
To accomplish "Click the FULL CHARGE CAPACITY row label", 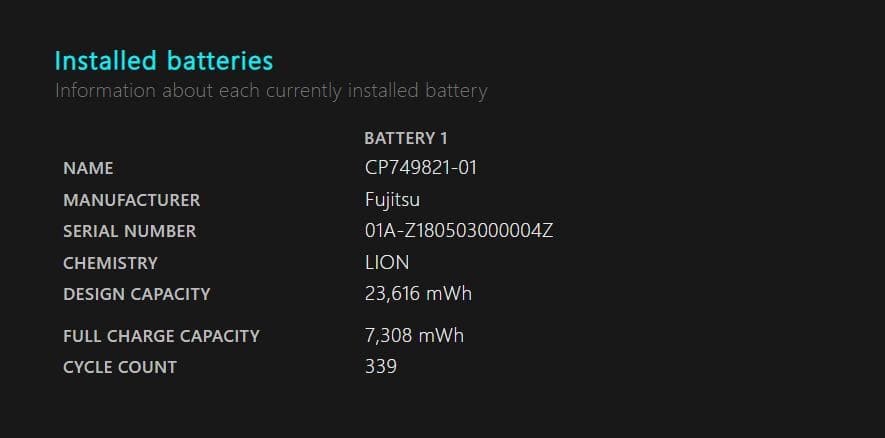I will pos(161,336).
